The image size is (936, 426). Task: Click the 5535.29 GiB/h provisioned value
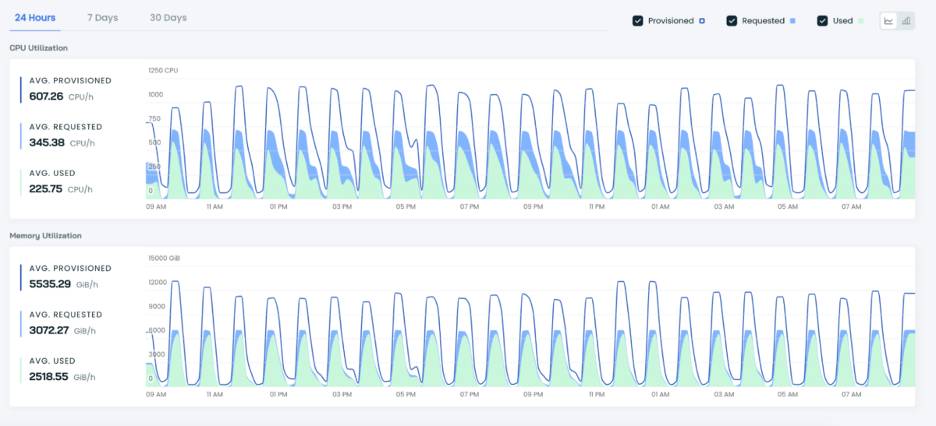click(50, 284)
